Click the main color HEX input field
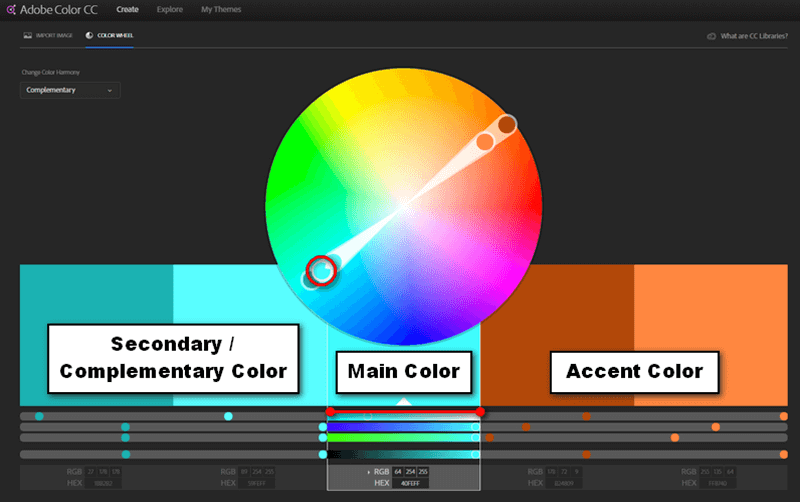Screen dimensions: 800x502 click(411, 482)
